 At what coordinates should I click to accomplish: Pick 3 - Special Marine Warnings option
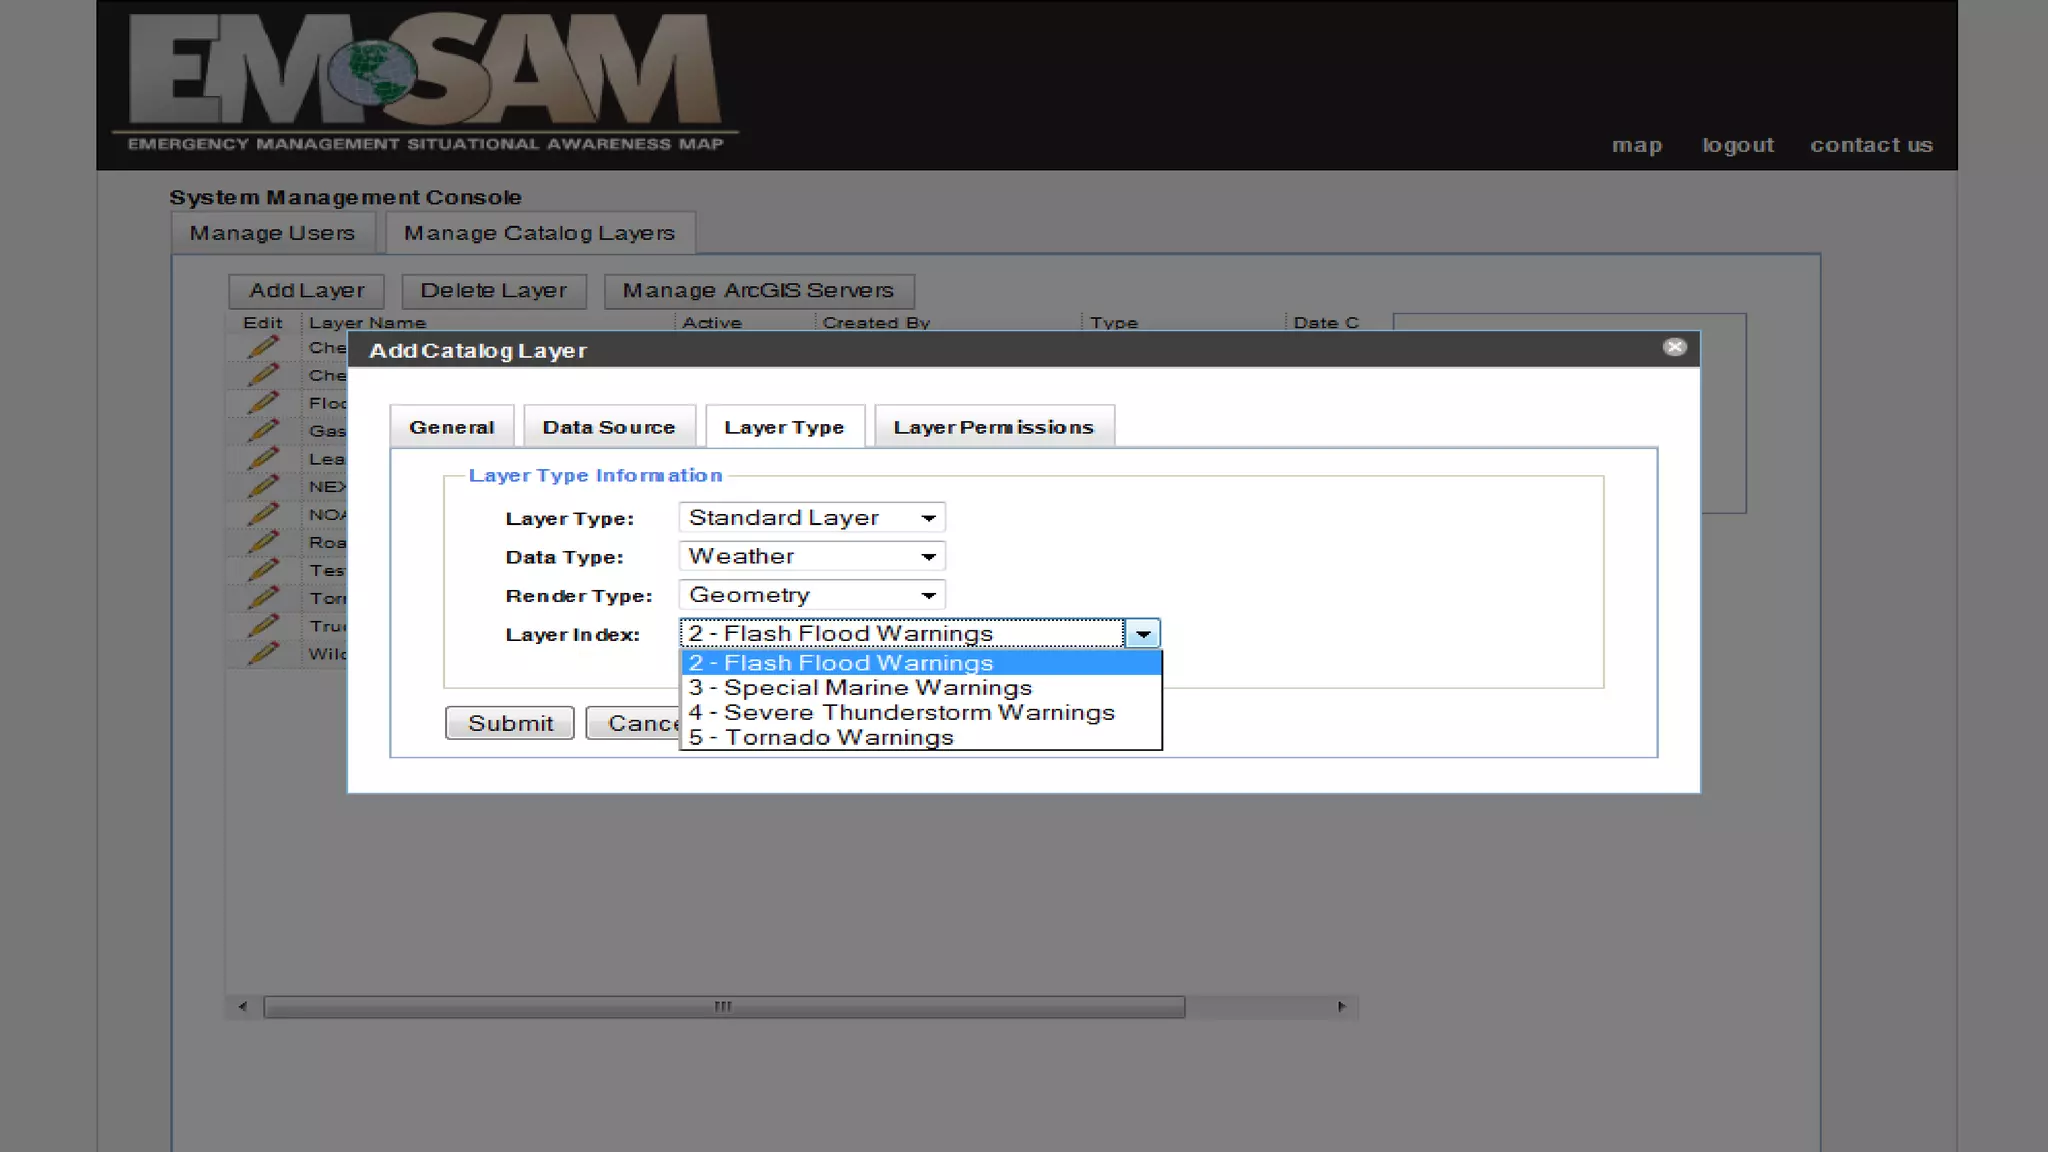[860, 688]
